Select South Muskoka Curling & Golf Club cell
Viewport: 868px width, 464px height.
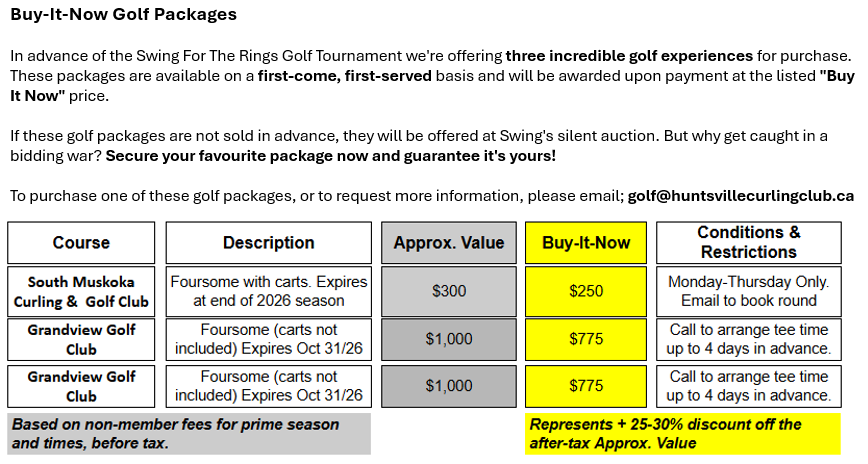(x=81, y=292)
